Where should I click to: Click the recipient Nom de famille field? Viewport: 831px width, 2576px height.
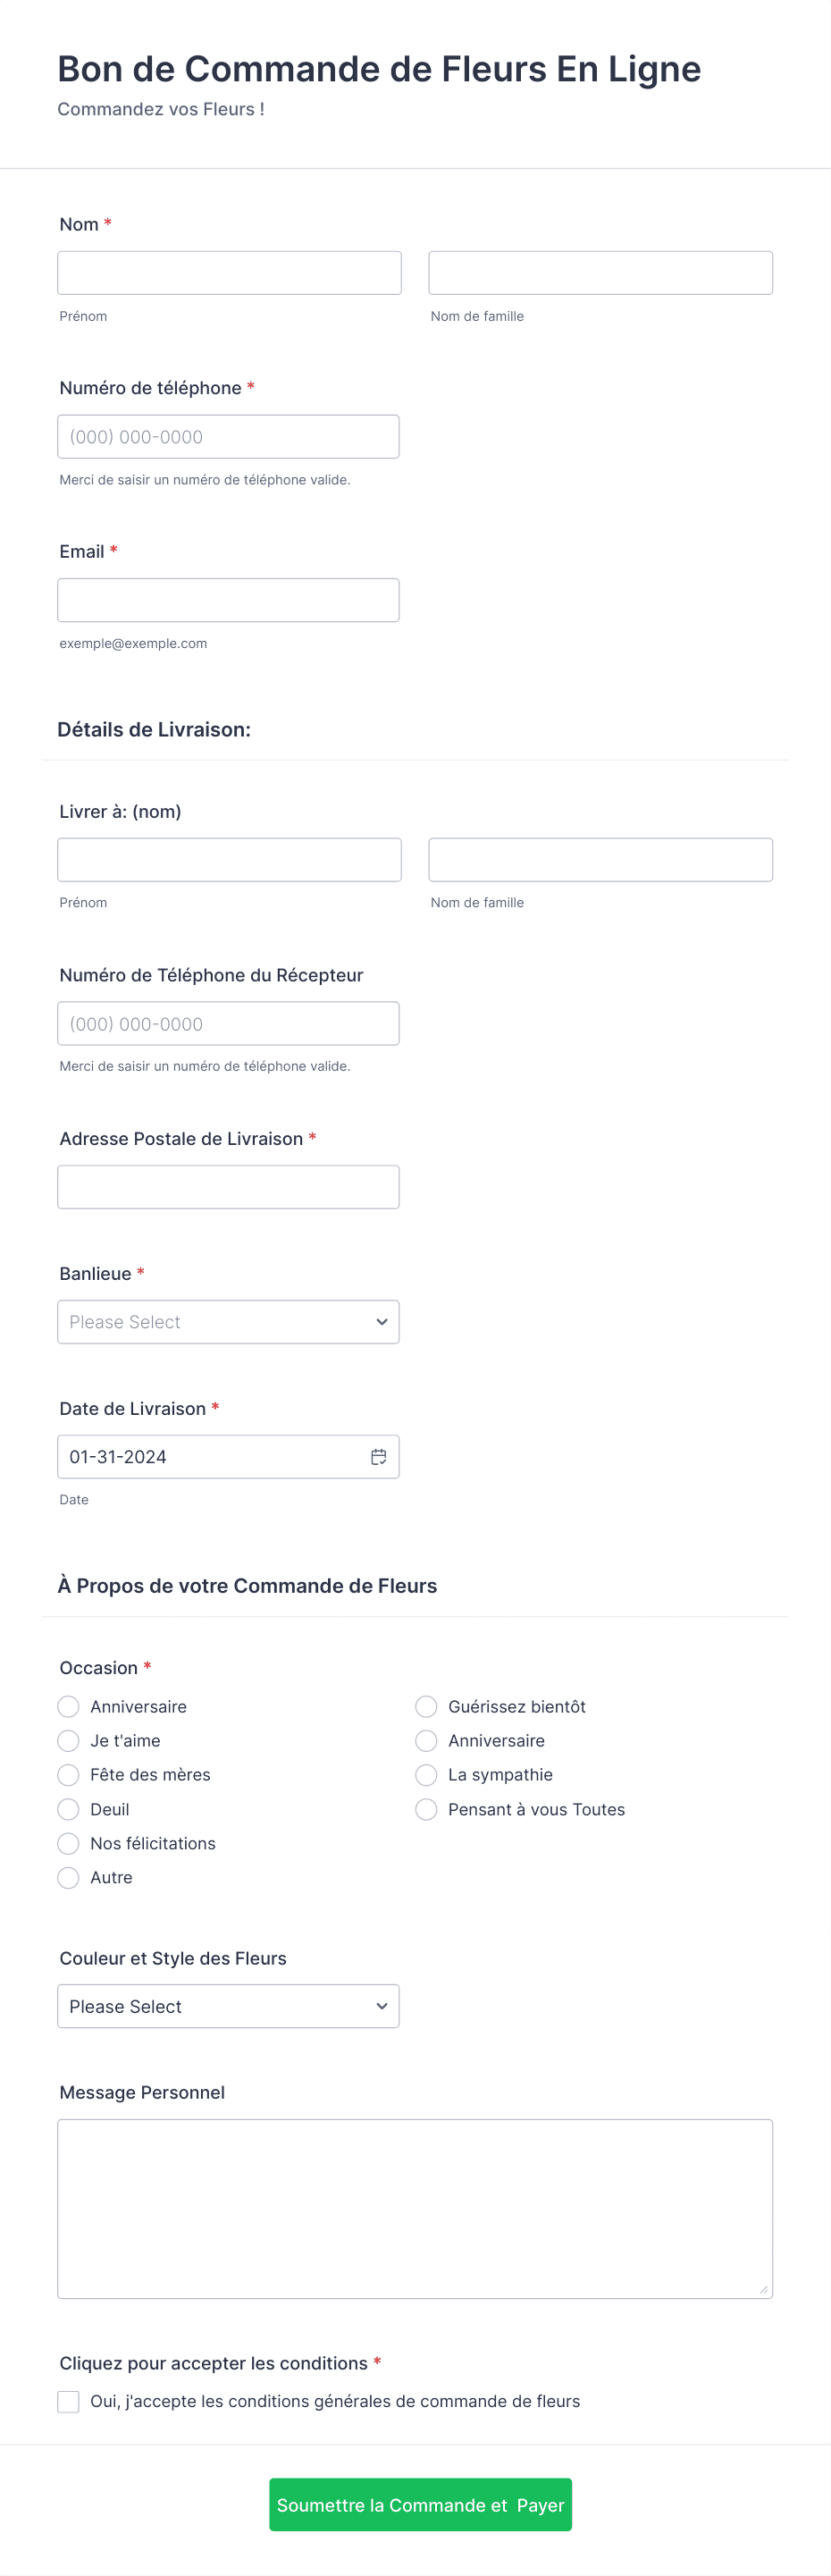(601, 860)
